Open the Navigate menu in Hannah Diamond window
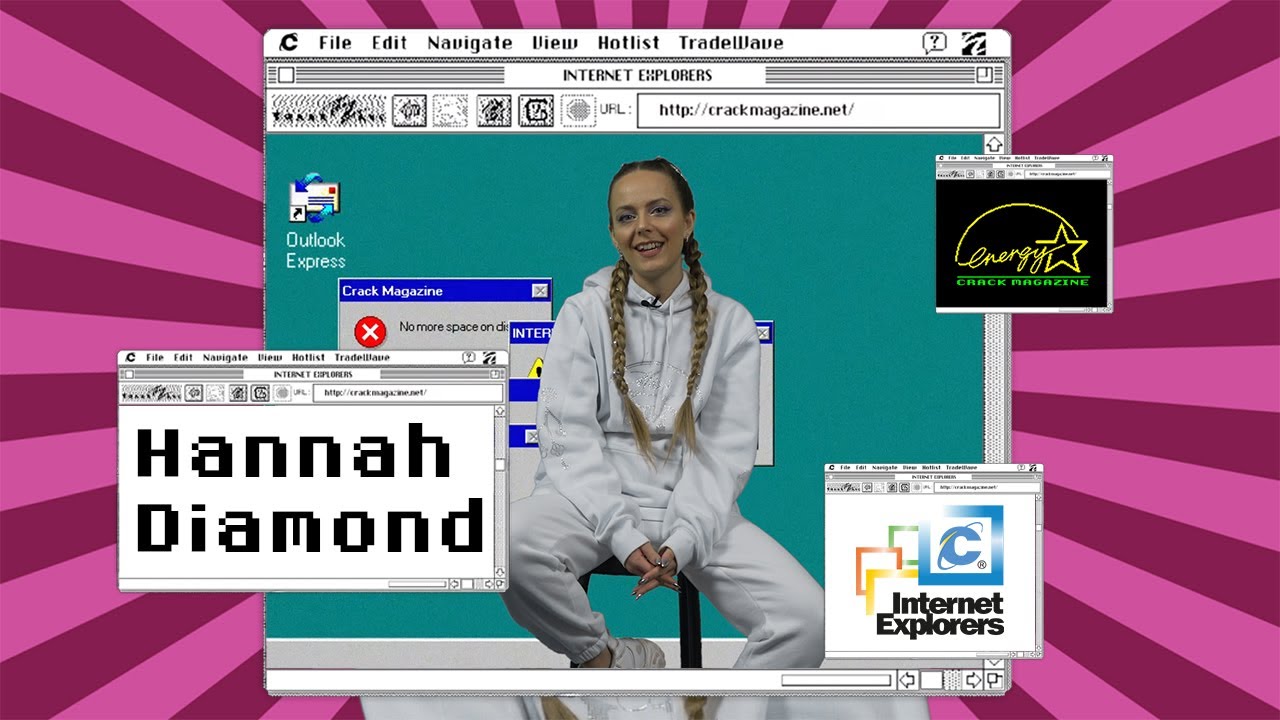 pyautogui.click(x=225, y=357)
